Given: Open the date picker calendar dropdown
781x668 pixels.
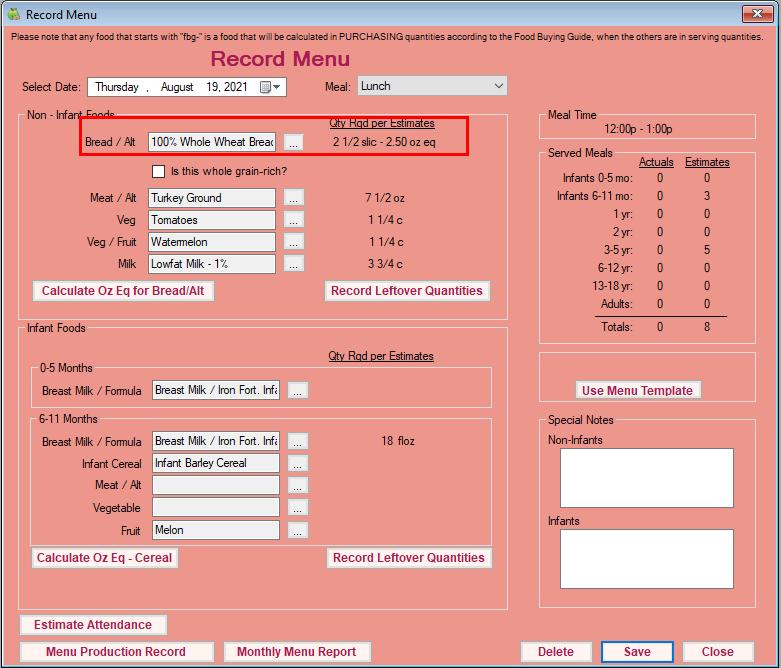Looking at the screenshot, I should click(271, 87).
